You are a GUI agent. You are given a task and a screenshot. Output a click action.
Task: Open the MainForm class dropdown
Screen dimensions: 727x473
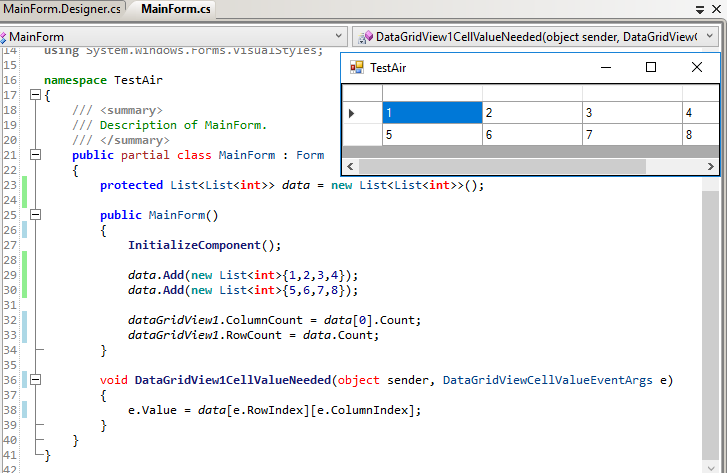338,36
